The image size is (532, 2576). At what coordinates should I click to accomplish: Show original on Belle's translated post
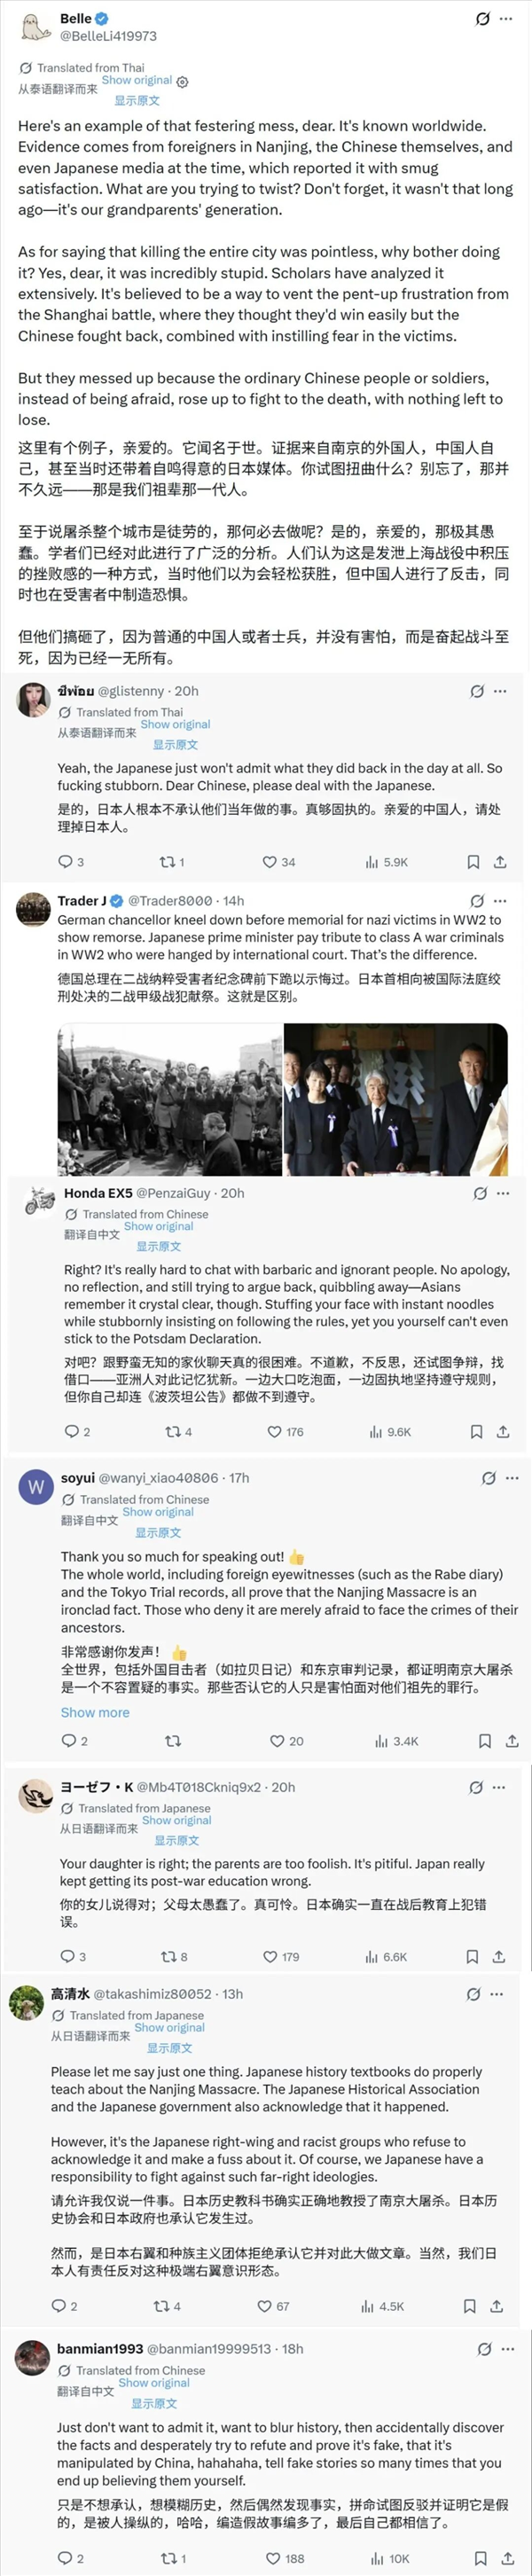click(137, 80)
